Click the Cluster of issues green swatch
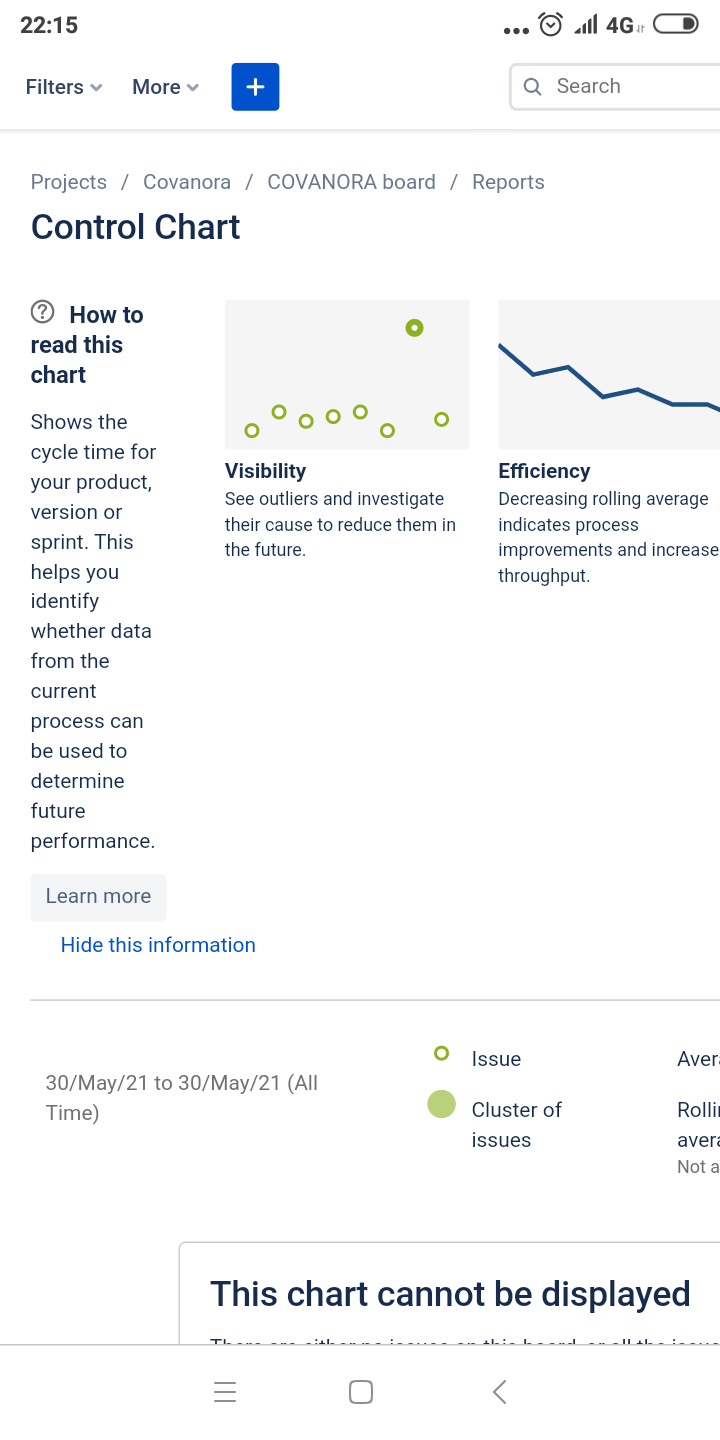720x1440 pixels. pyautogui.click(x=441, y=1104)
